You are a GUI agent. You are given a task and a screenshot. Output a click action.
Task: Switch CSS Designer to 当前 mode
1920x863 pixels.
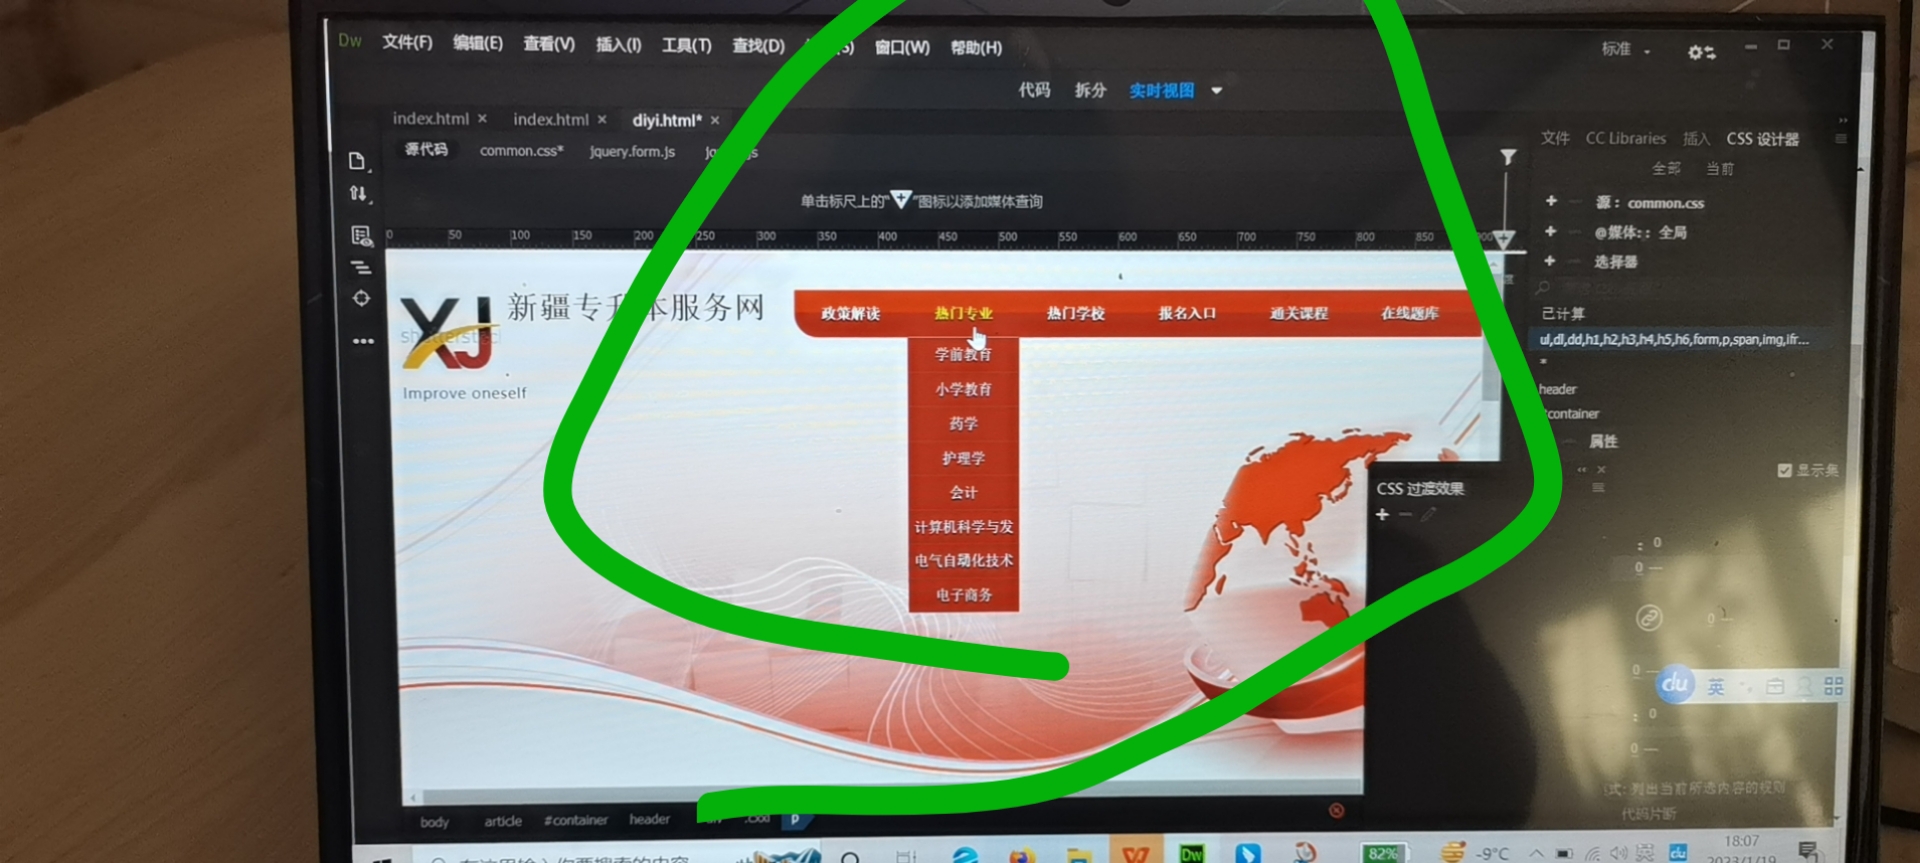[1720, 168]
